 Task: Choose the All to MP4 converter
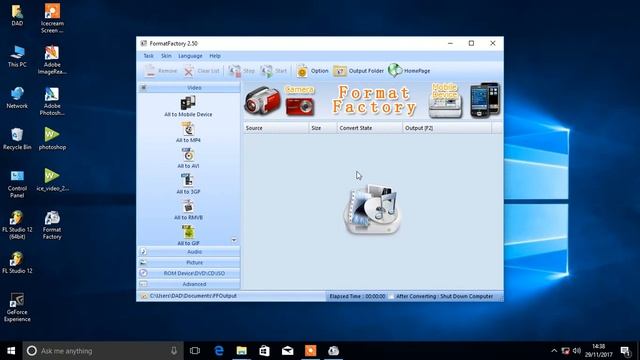click(x=188, y=133)
